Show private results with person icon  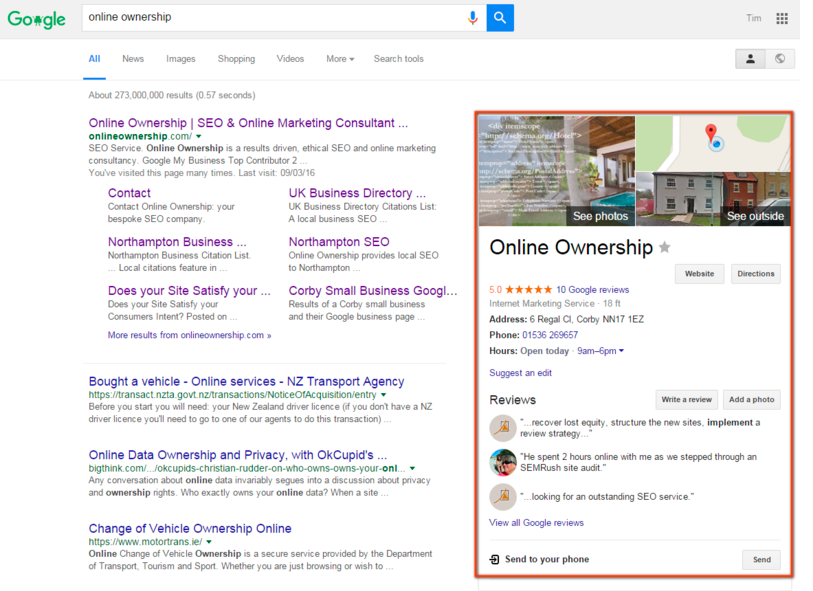click(x=750, y=59)
